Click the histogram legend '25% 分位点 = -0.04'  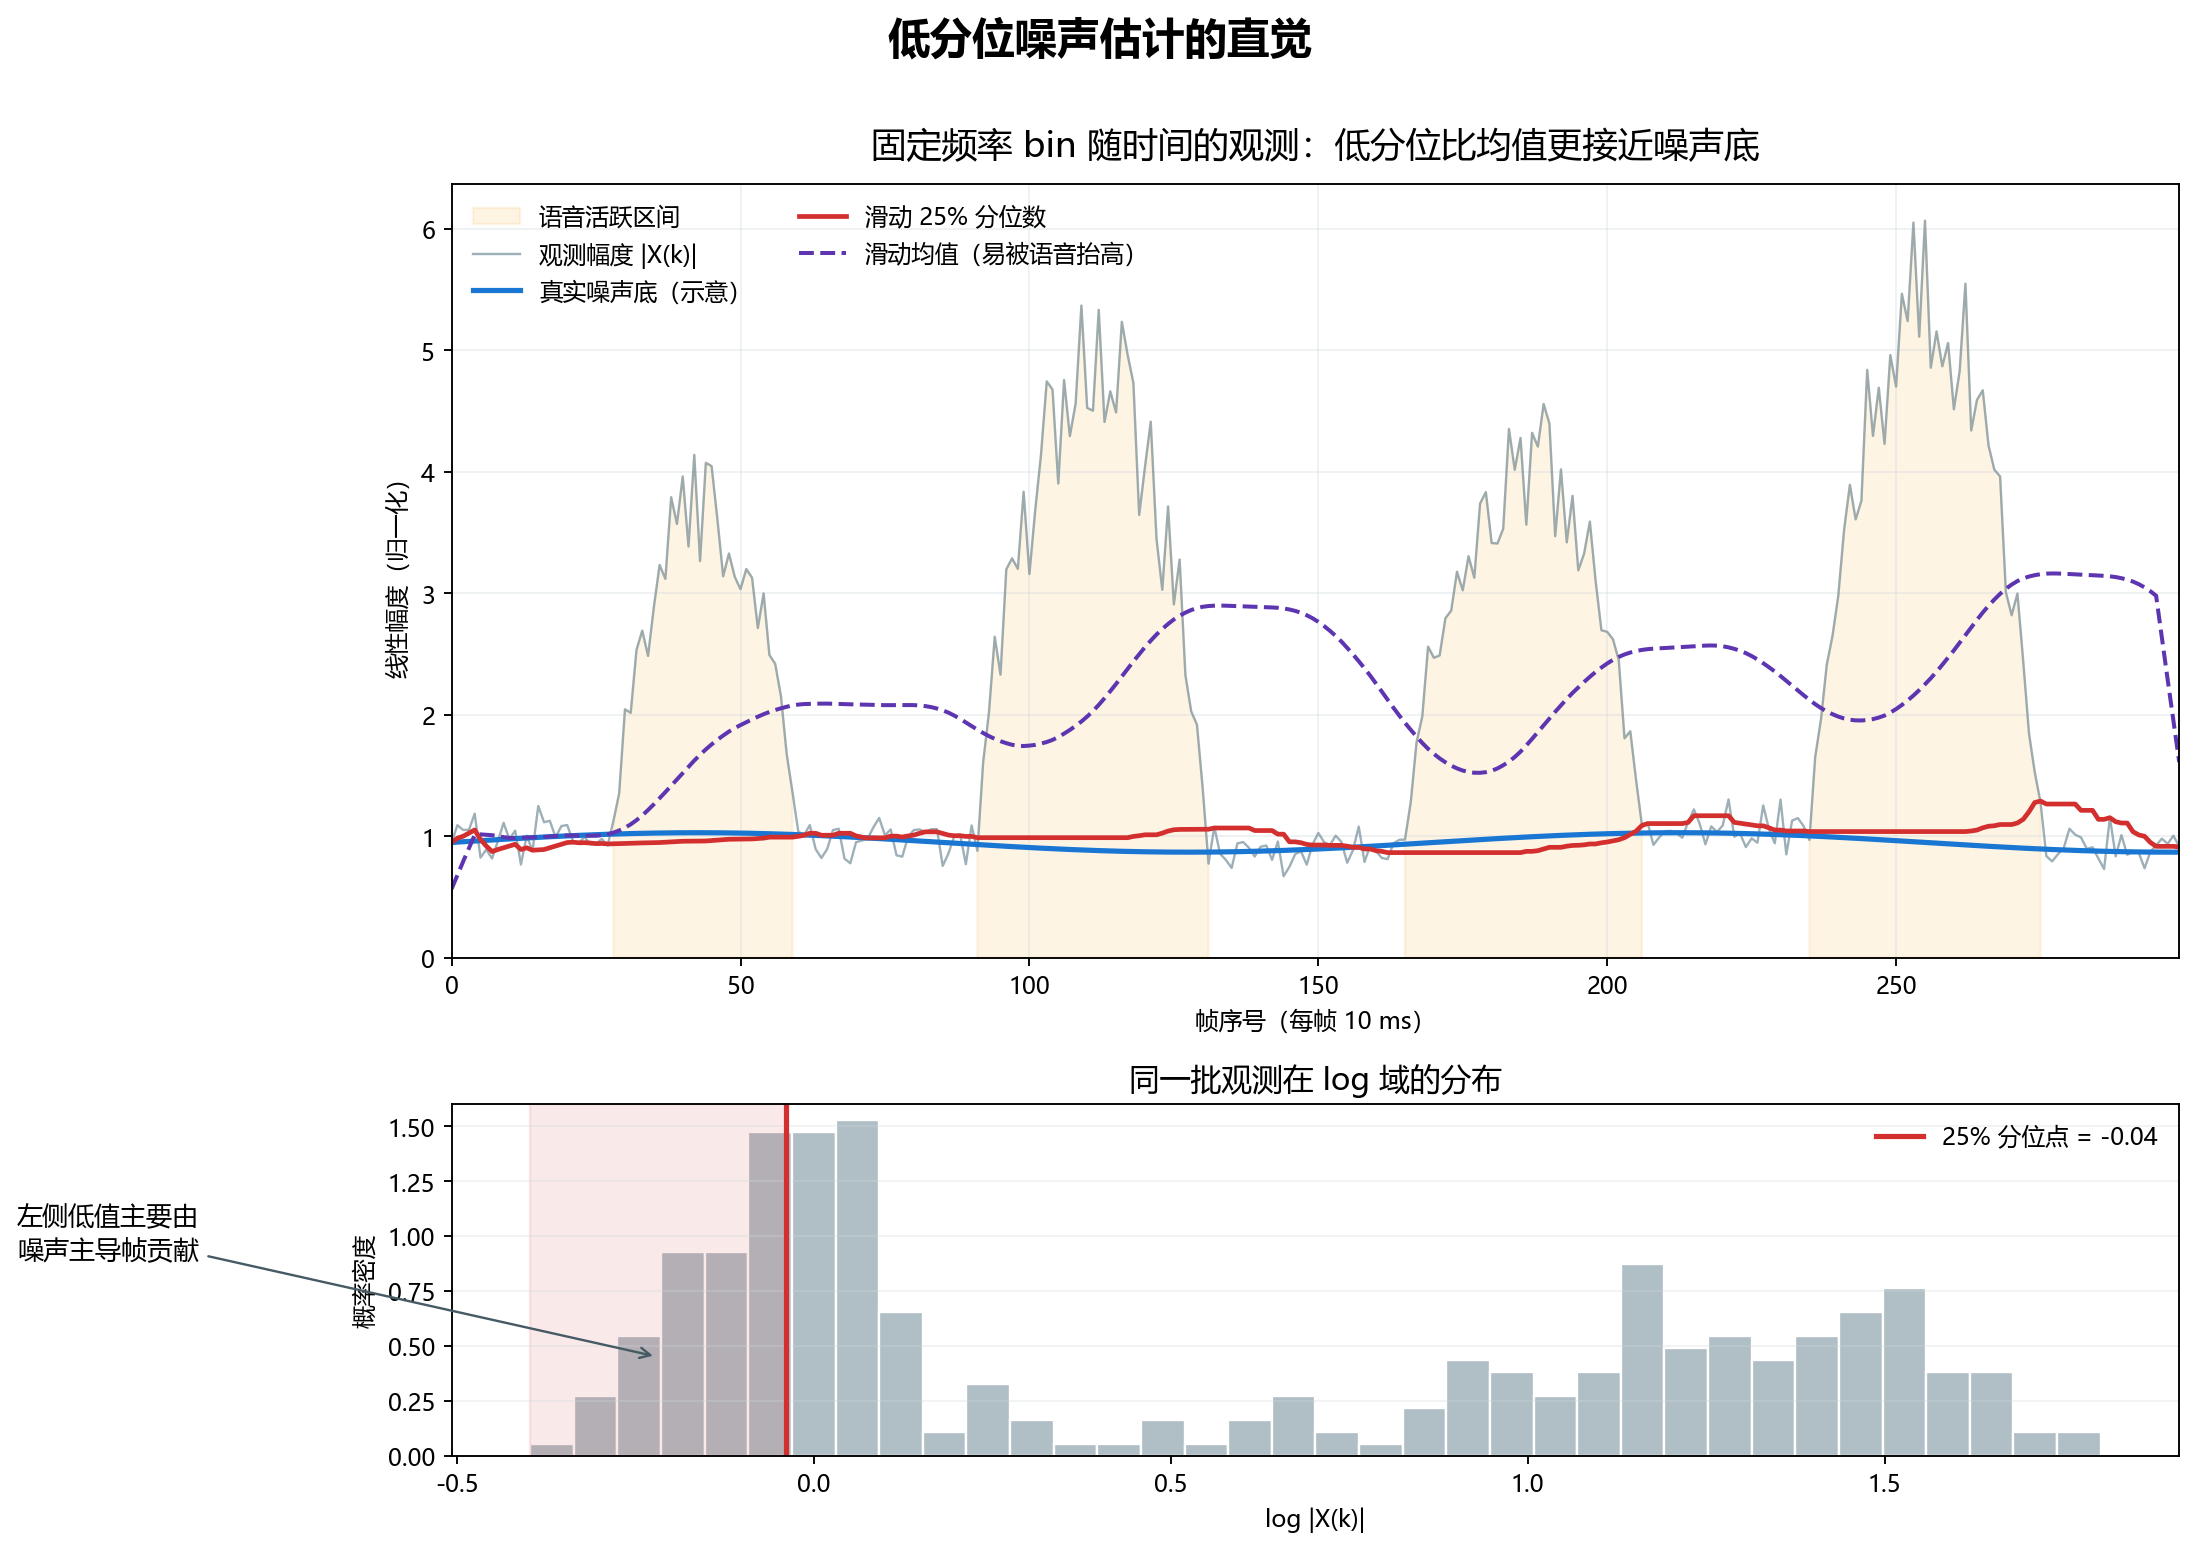2049,1137
